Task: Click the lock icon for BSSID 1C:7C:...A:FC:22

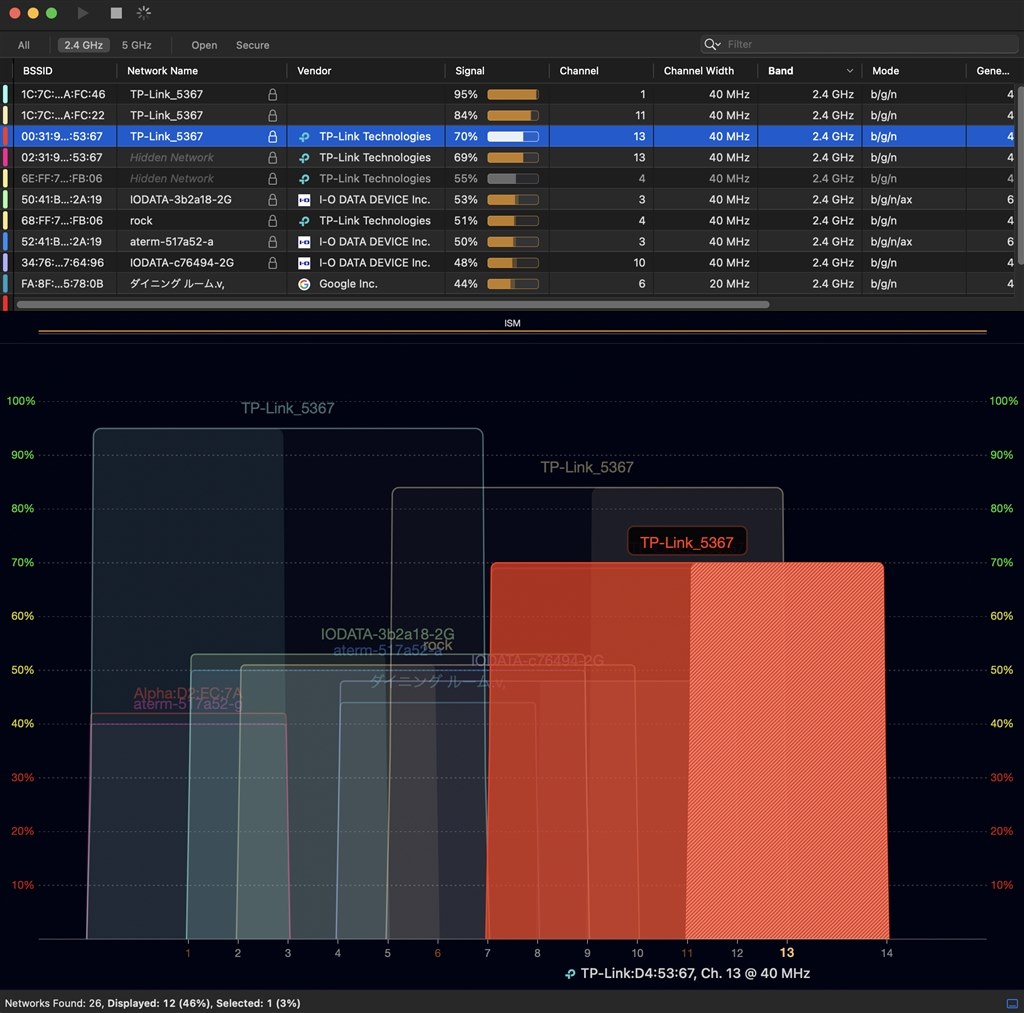Action: (x=272, y=115)
